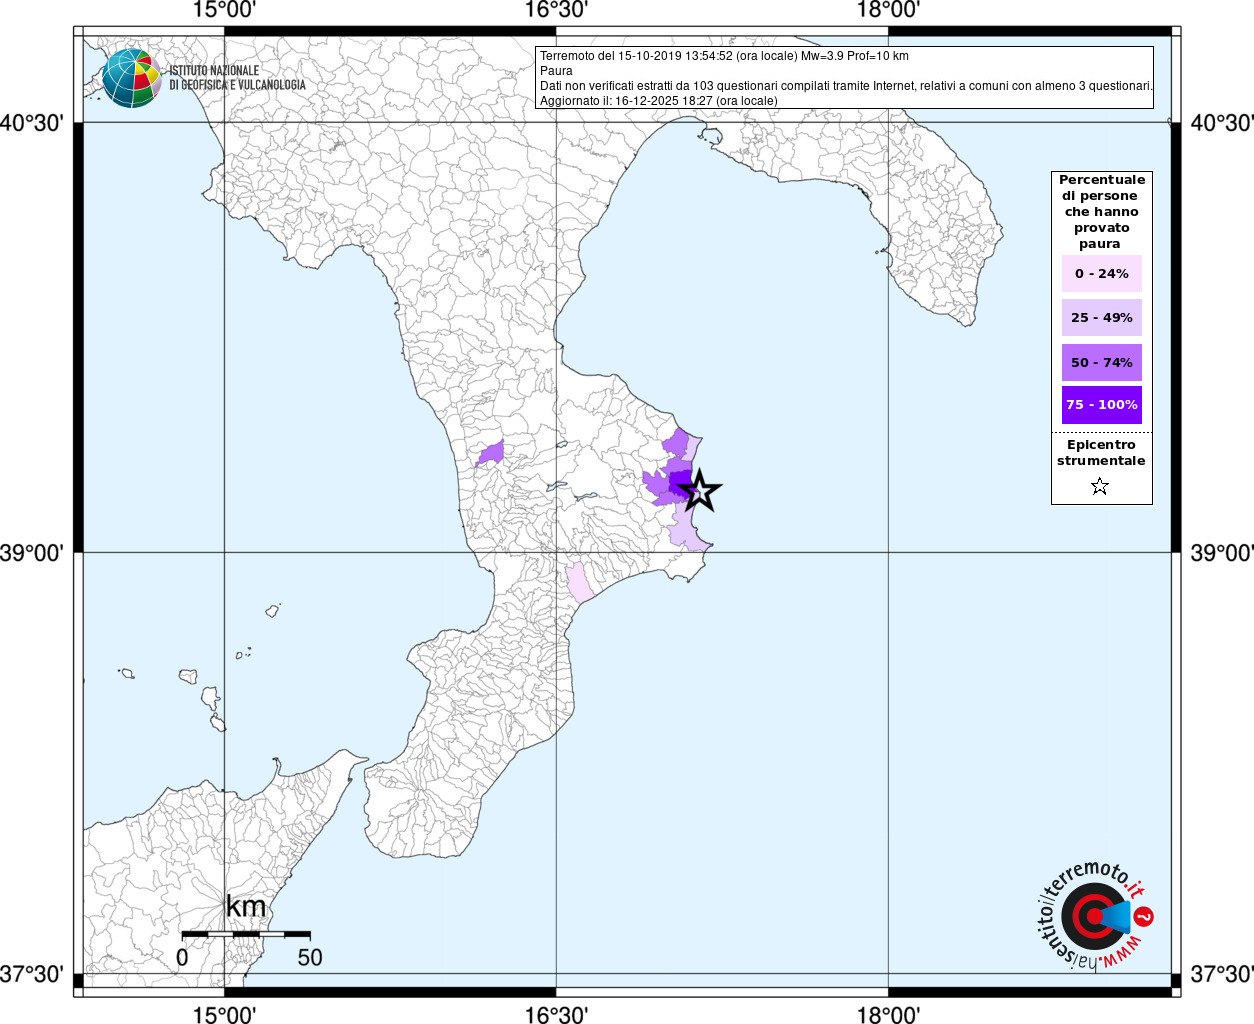Select the 0 - 24% legend swatch
The height and width of the screenshot is (1024, 1254).
tap(1102, 273)
